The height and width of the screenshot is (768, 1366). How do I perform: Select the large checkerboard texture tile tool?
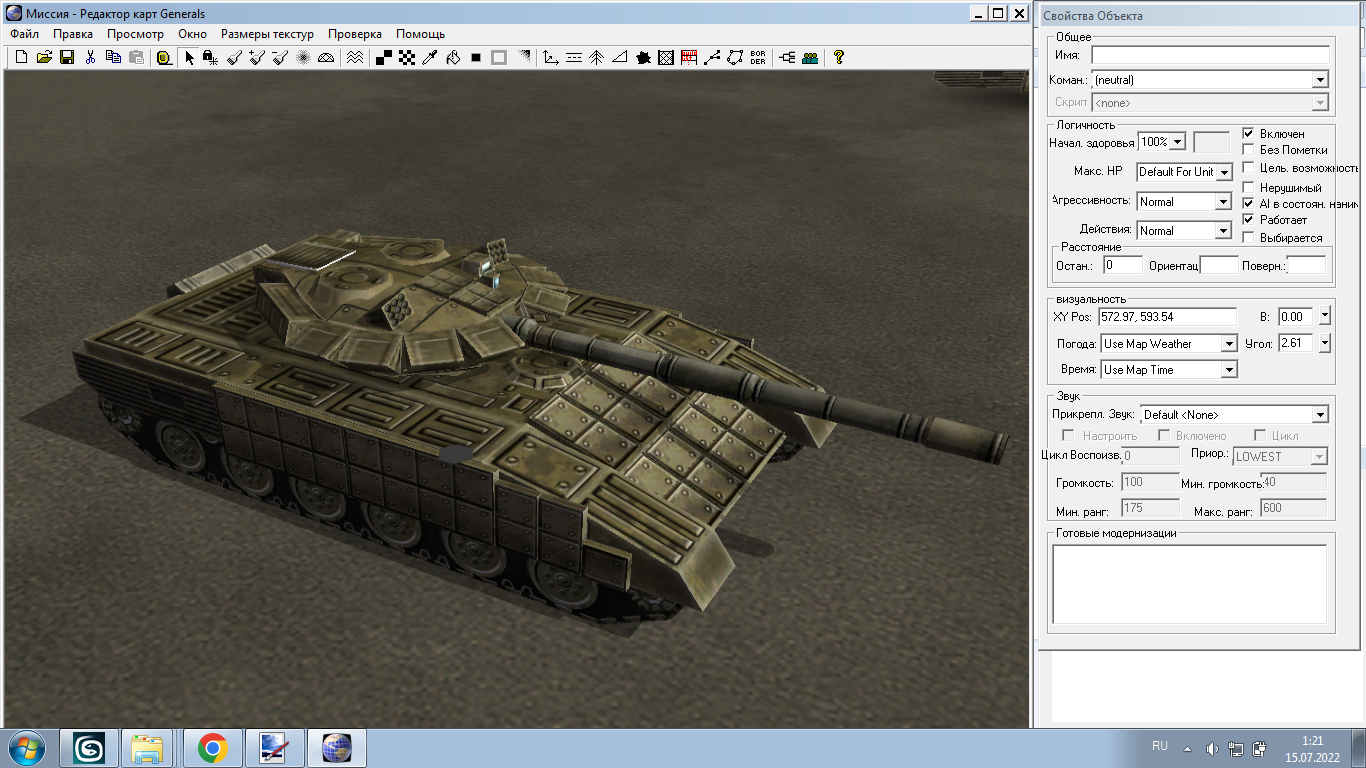[x=384, y=57]
